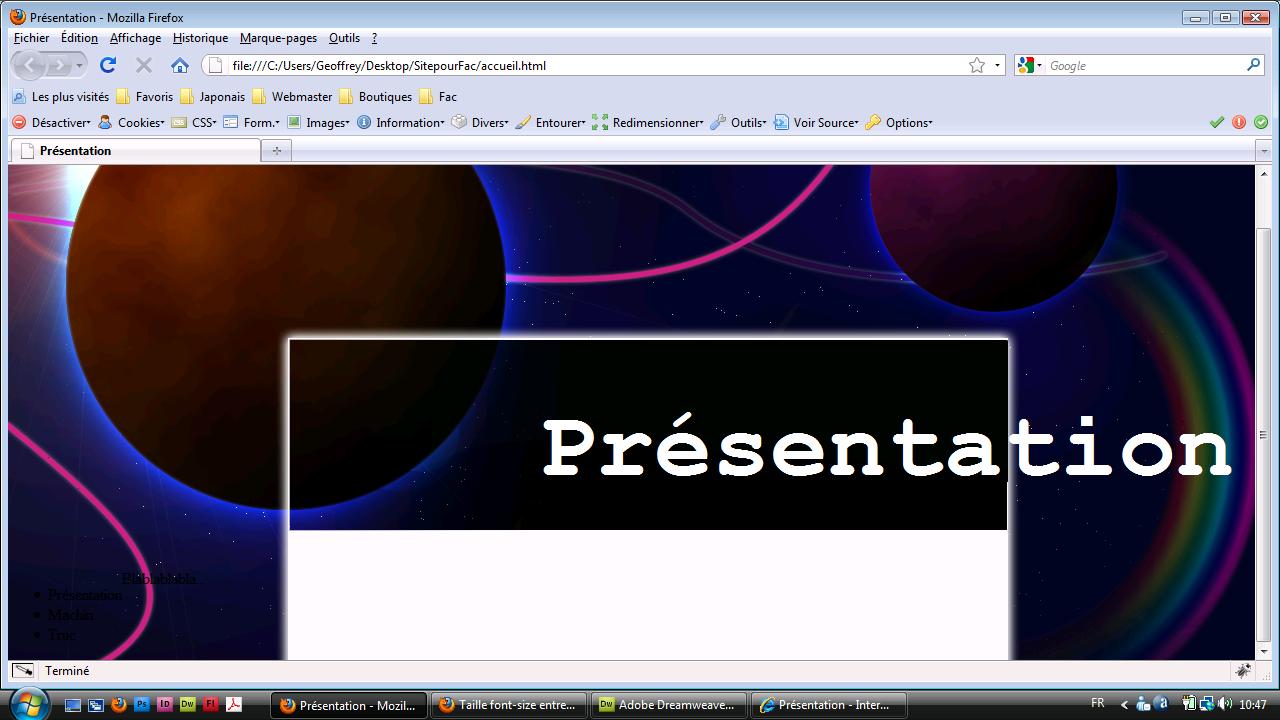This screenshot has height=720, width=1280.
Task: Open the Outils dropdown in developer toolbar
Action: click(x=738, y=122)
